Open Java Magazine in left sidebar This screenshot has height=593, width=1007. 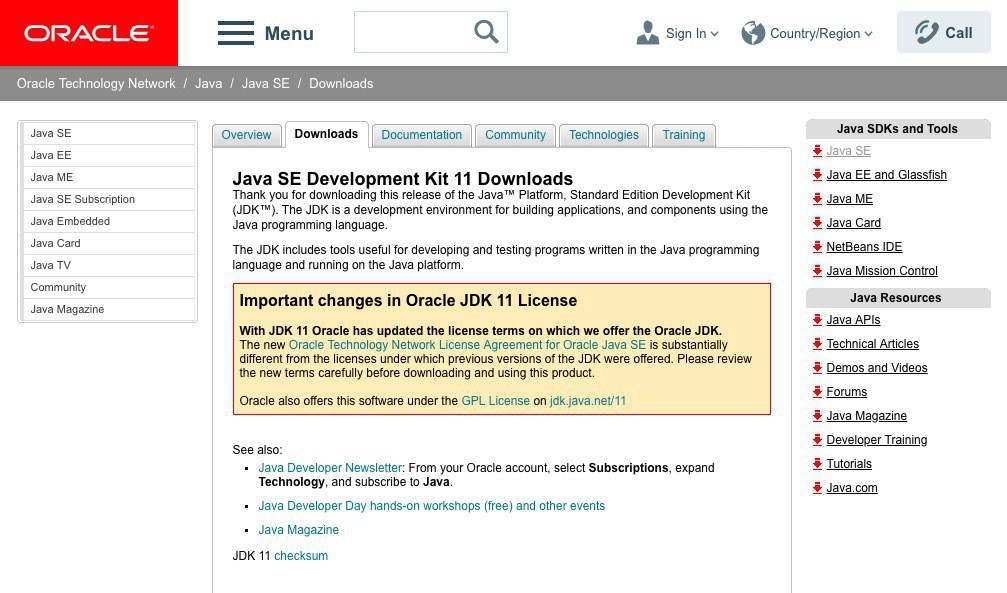109,309
